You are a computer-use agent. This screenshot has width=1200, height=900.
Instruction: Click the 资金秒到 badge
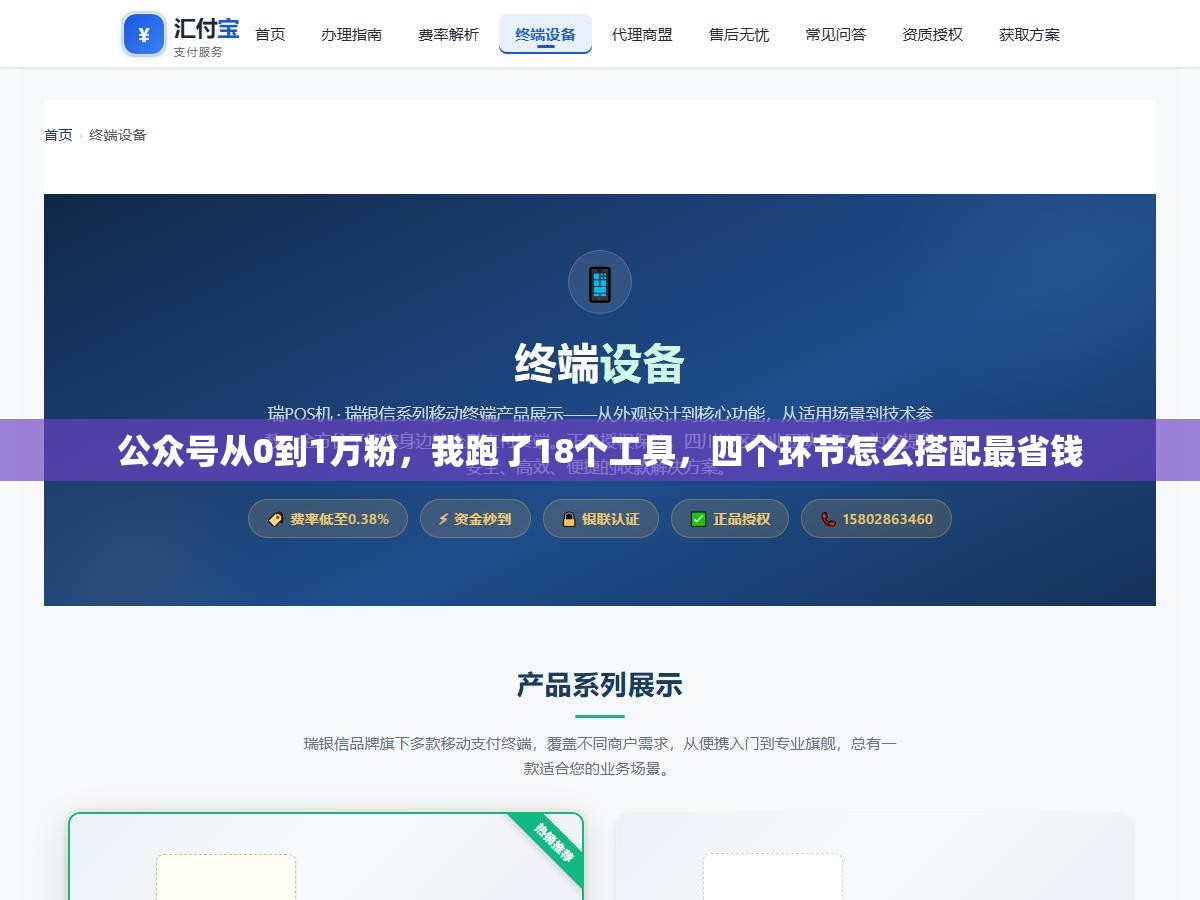tap(475, 519)
